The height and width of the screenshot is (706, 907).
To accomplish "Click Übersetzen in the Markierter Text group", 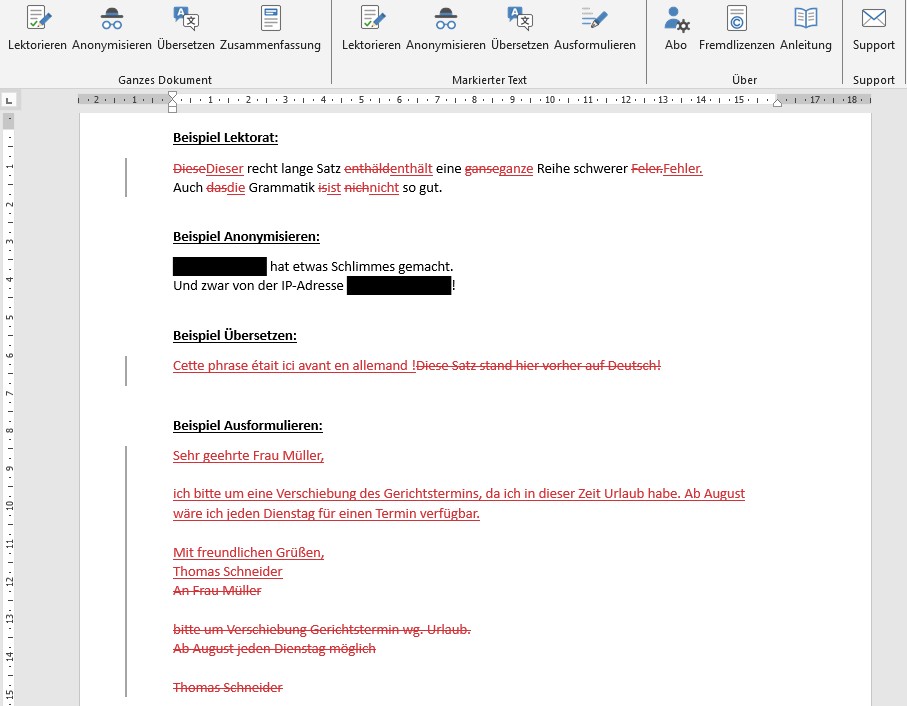I will coord(519,28).
